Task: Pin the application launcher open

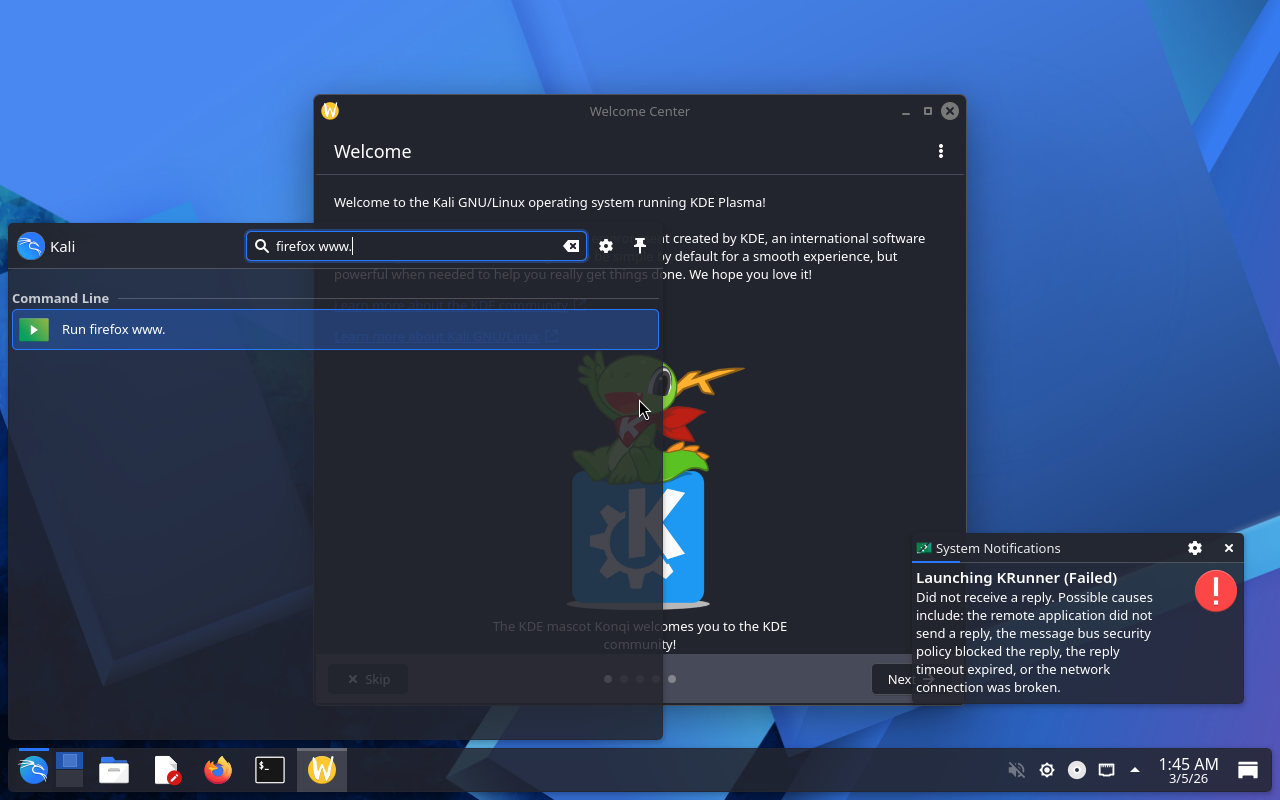Action: coord(640,246)
